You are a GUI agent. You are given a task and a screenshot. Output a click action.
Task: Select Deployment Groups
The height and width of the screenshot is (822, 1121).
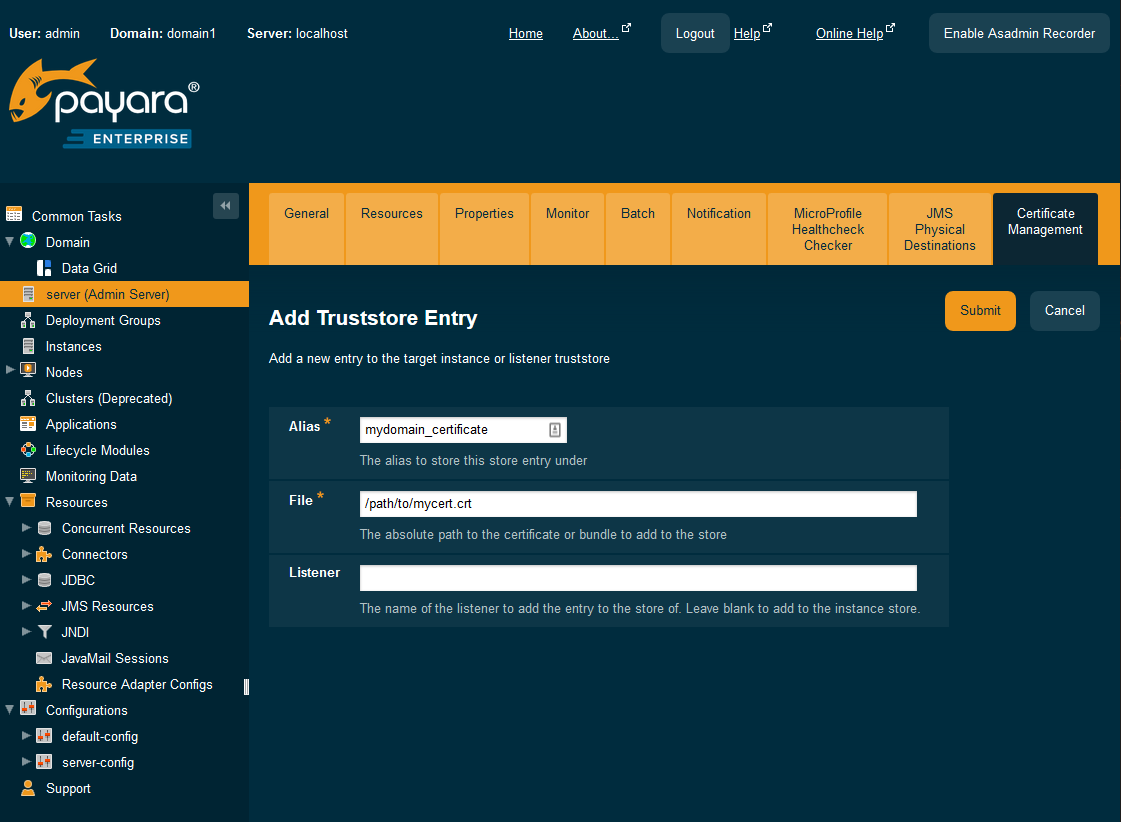[x=101, y=320]
